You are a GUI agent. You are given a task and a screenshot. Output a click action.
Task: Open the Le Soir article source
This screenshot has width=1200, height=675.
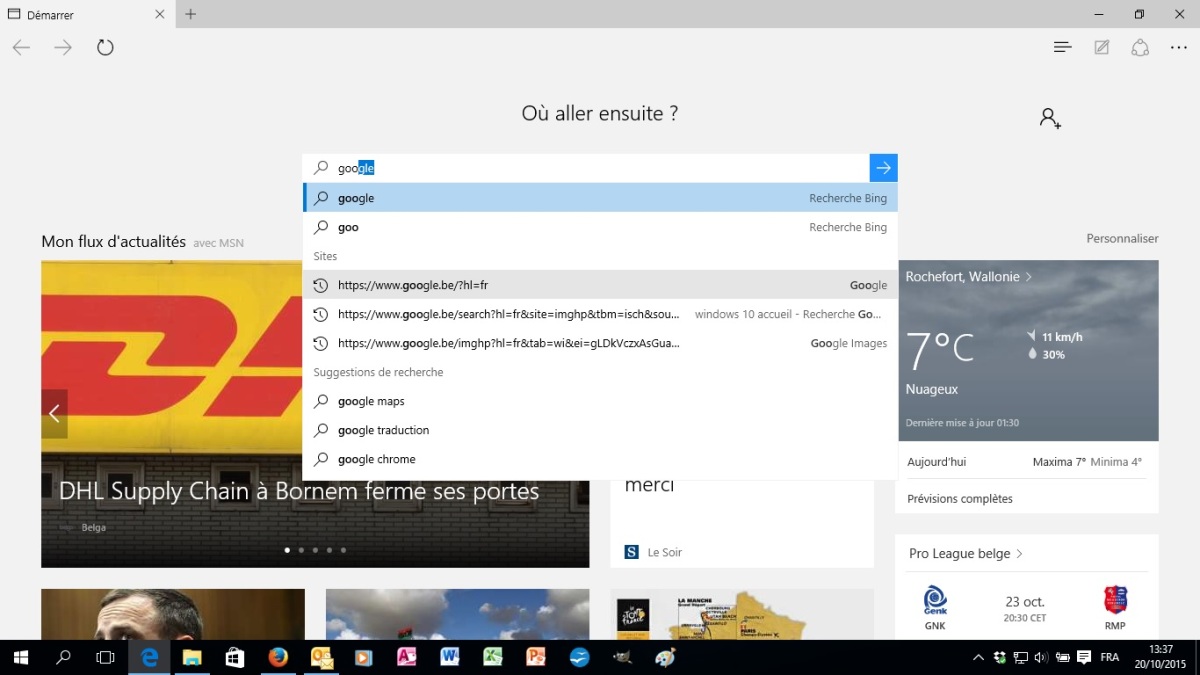tap(653, 552)
